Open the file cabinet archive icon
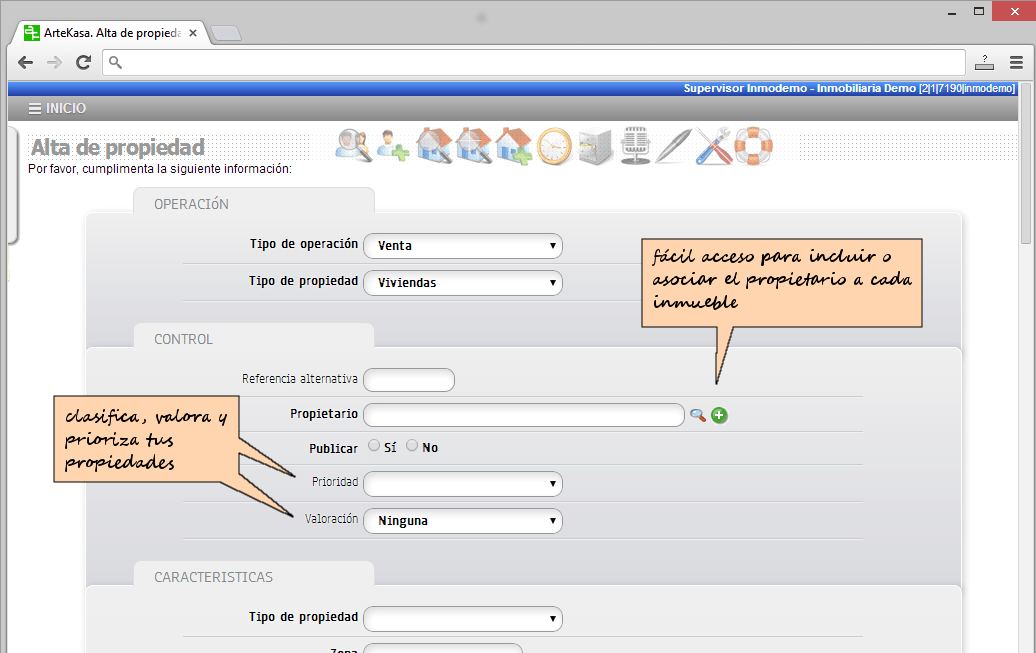Viewport: 1036px width, 653px height. tap(594, 146)
